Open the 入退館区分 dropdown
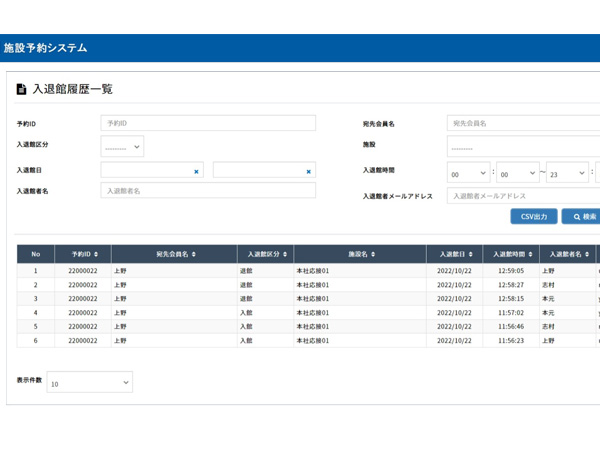This screenshot has height=450, width=600. (x=123, y=147)
